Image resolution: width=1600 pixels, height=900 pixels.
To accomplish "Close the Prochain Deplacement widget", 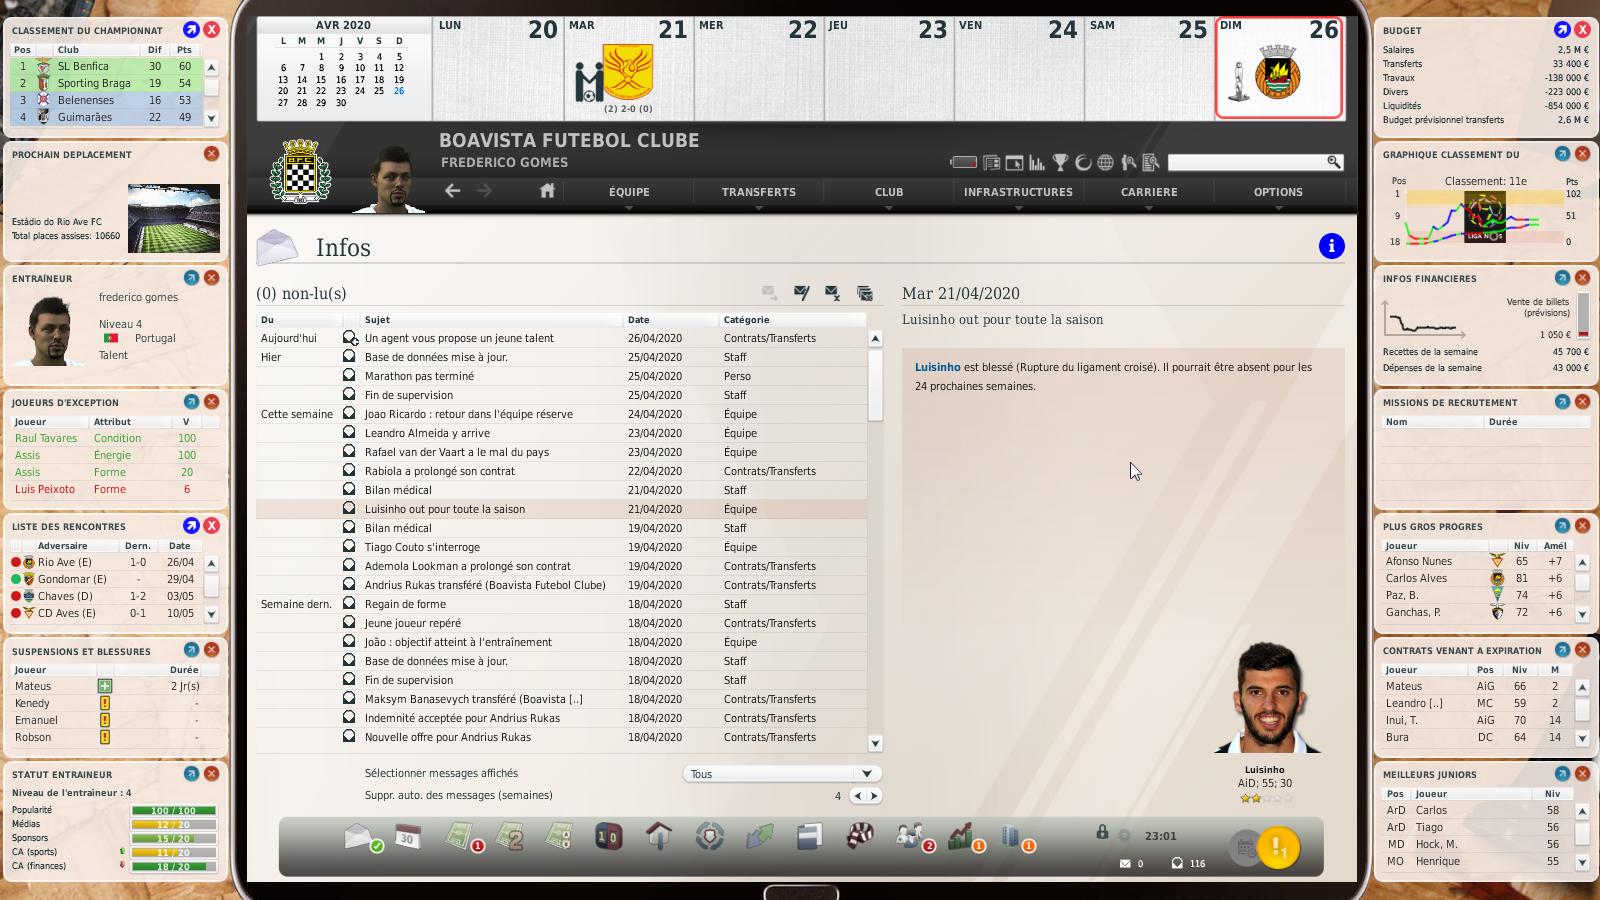I will [211, 154].
